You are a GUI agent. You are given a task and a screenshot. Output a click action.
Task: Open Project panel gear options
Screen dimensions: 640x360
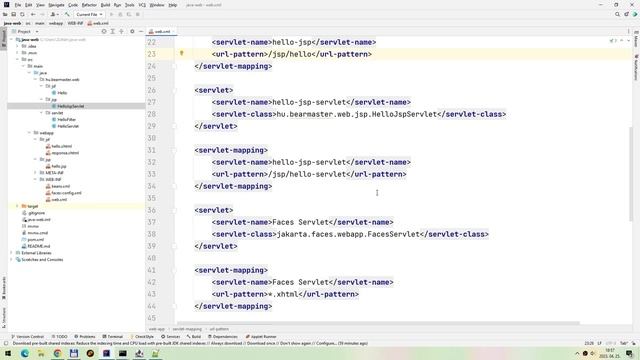pyautogui.click(x=132, y=31)
